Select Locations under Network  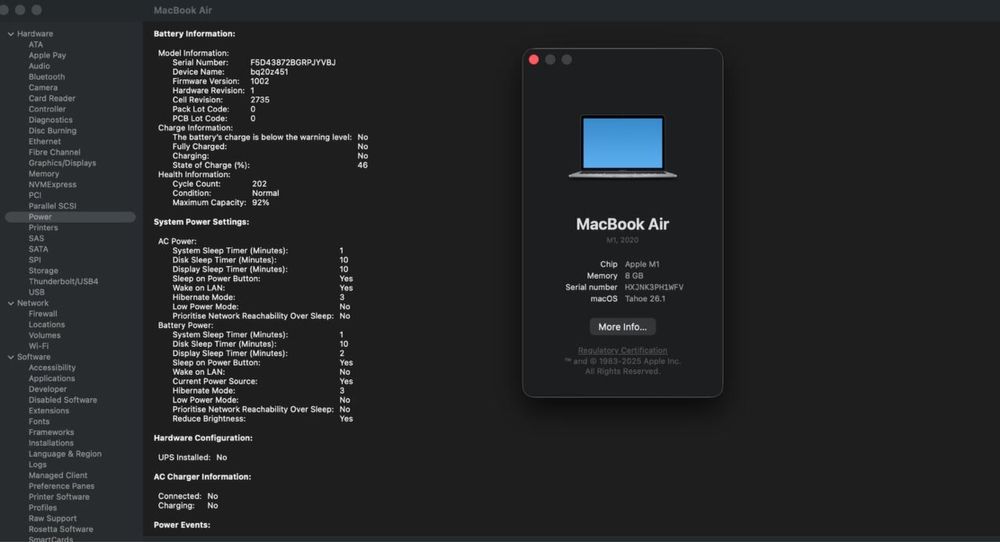point(47,325)
